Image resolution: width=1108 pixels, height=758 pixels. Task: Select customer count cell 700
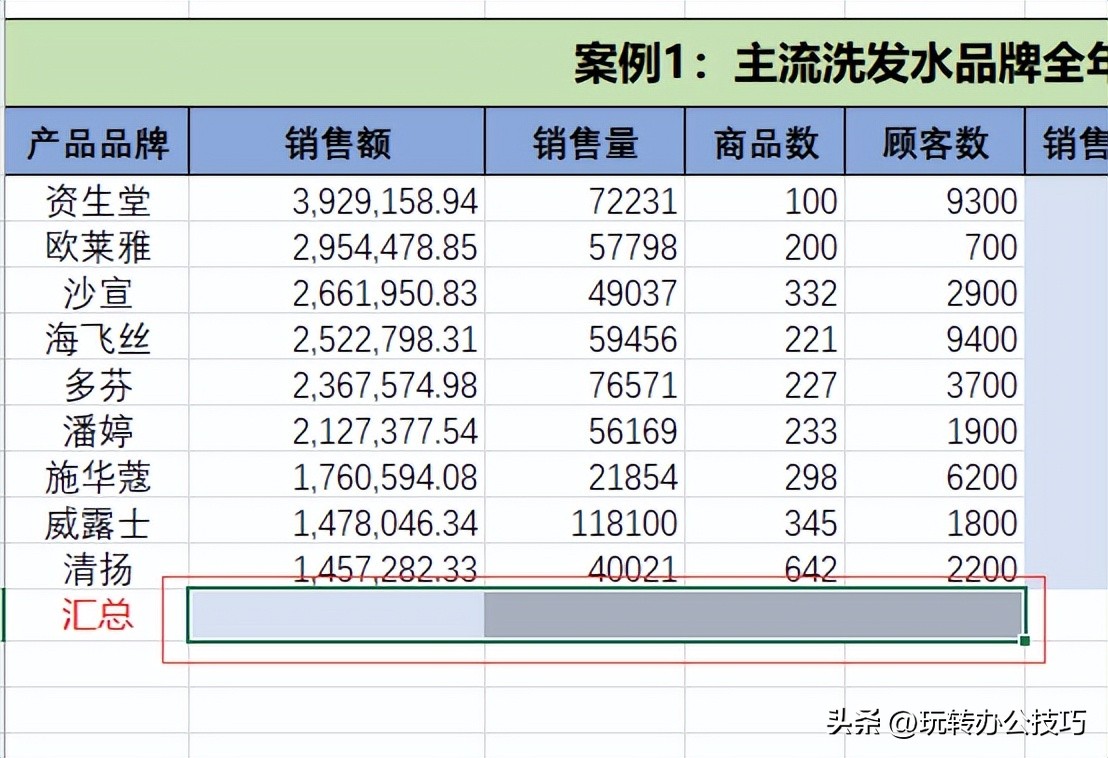(x=935, y=245)
